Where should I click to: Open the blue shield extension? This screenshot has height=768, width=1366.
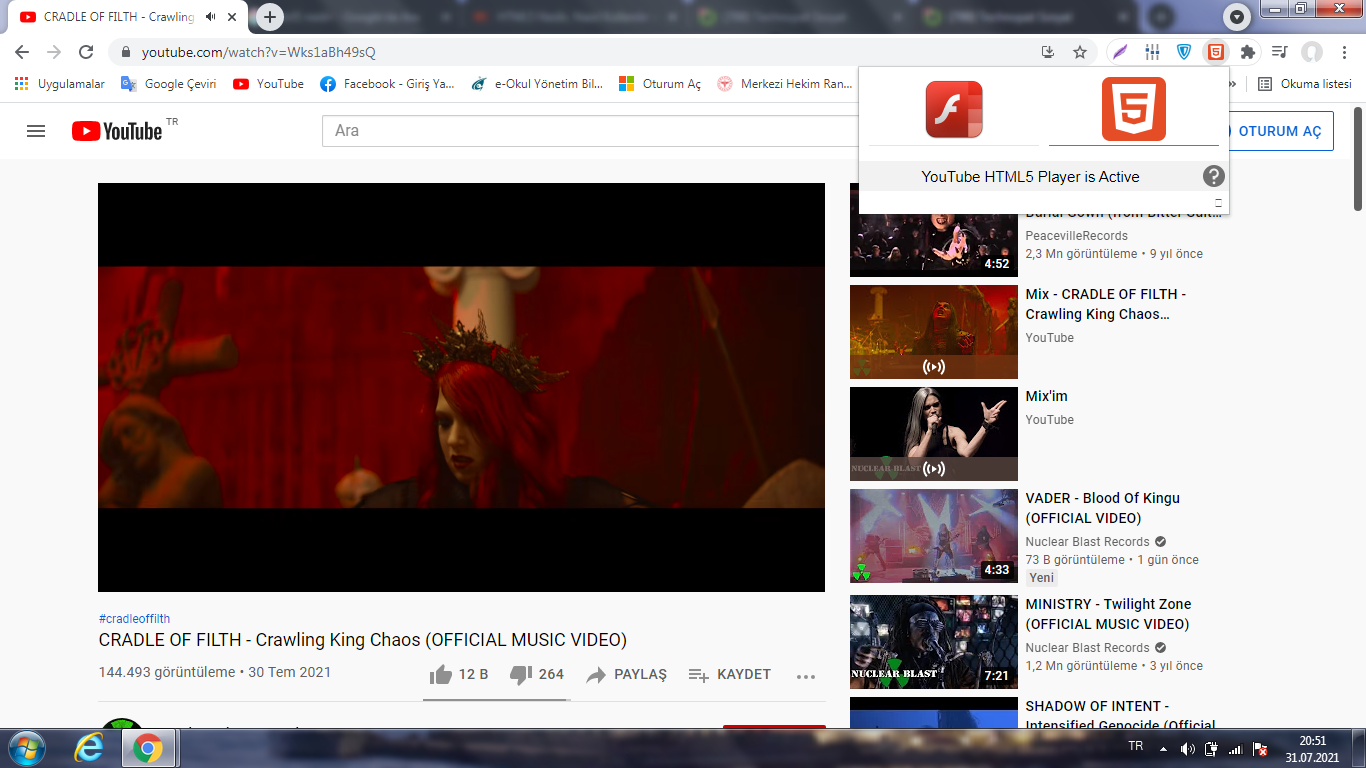pos(1184,52)
